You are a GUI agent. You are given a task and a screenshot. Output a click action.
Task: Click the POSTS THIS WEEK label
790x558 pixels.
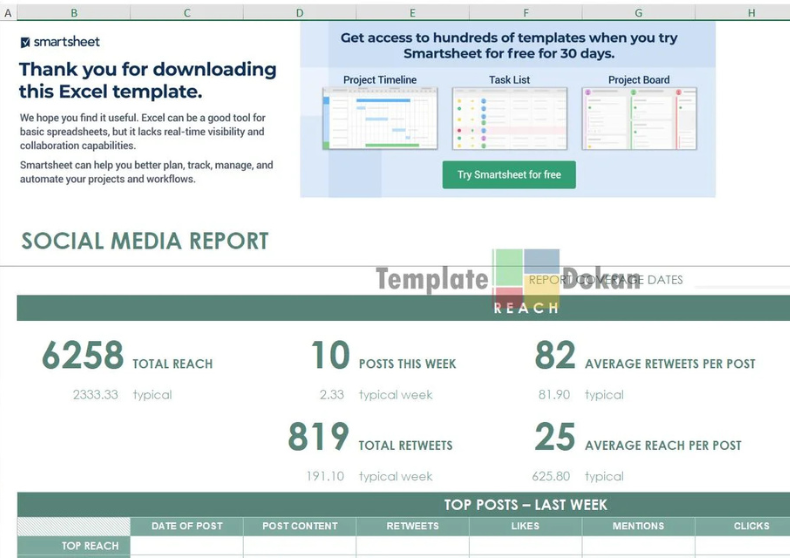click(x=408, y=364)
